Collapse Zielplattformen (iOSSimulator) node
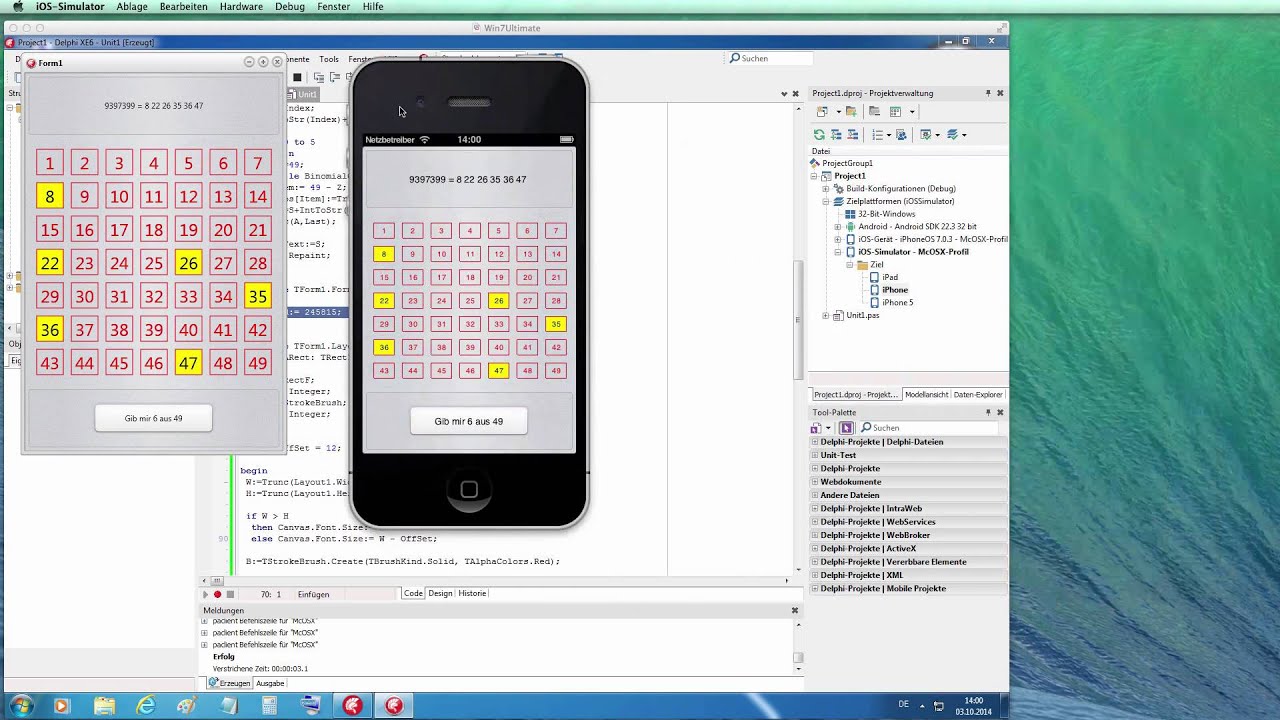 [825, 201]
